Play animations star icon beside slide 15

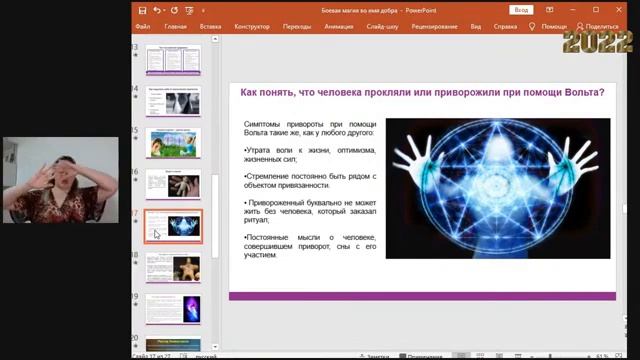coord(136,138)
